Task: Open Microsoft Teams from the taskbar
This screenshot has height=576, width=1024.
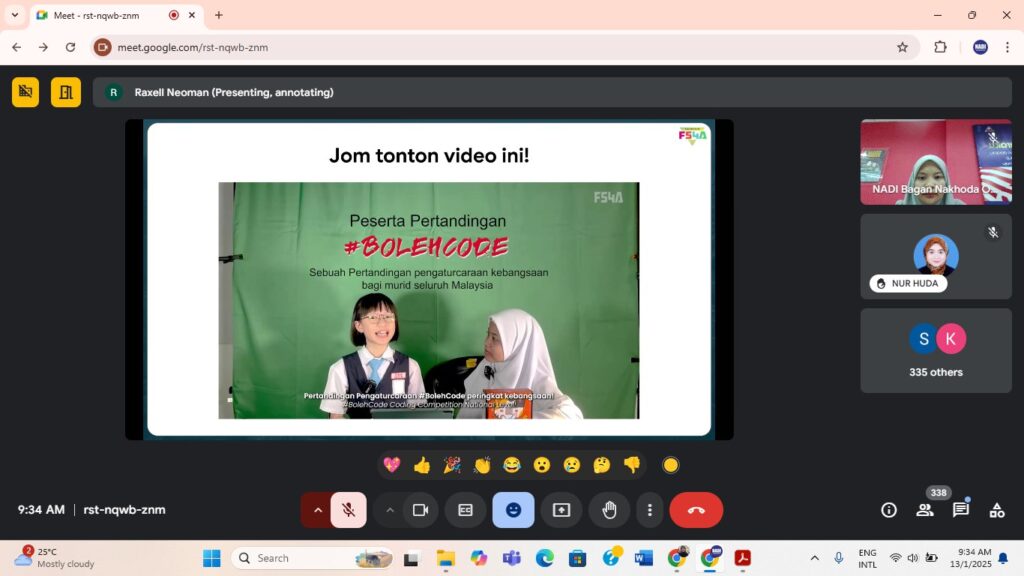Action: coord(511,558)
